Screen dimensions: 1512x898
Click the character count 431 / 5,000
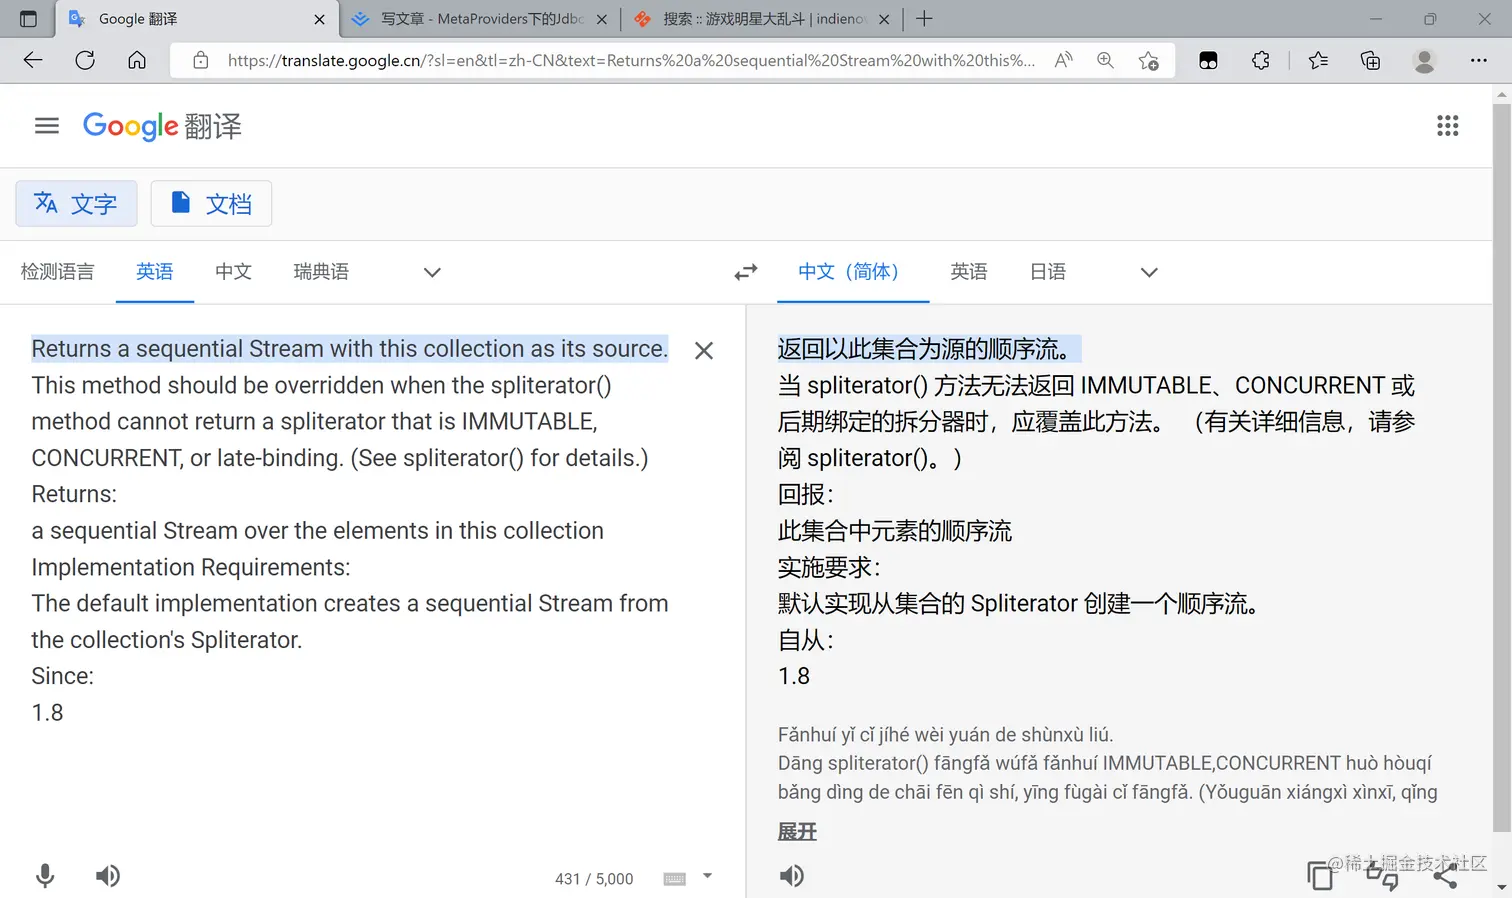594,879
